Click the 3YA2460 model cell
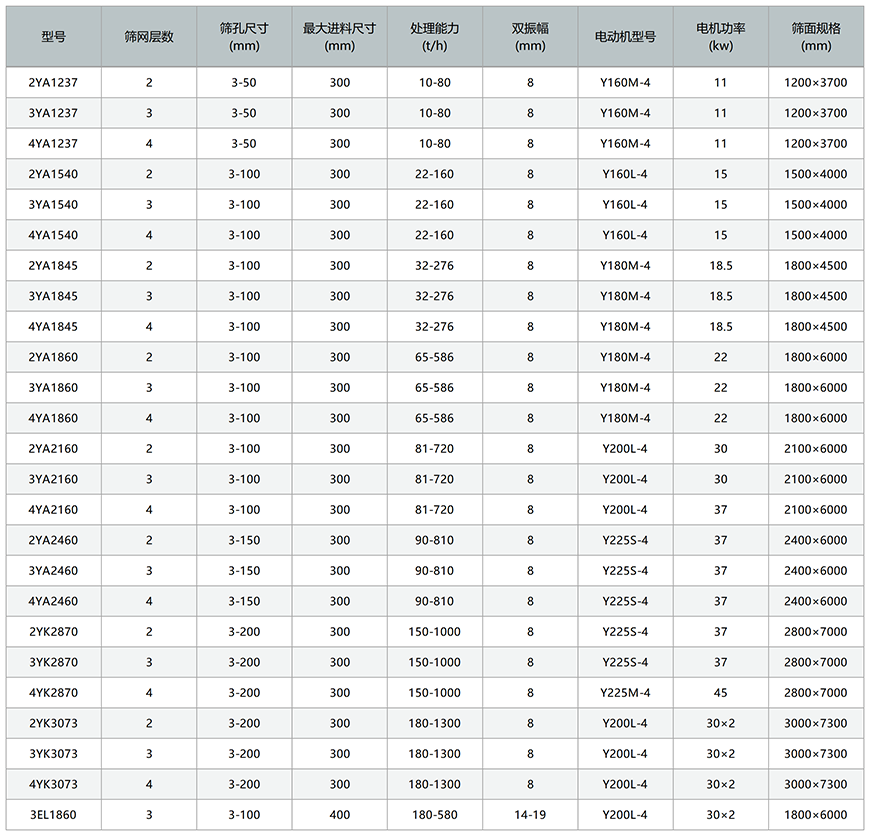Screen dimensions: 870x836 click(53, 571)
